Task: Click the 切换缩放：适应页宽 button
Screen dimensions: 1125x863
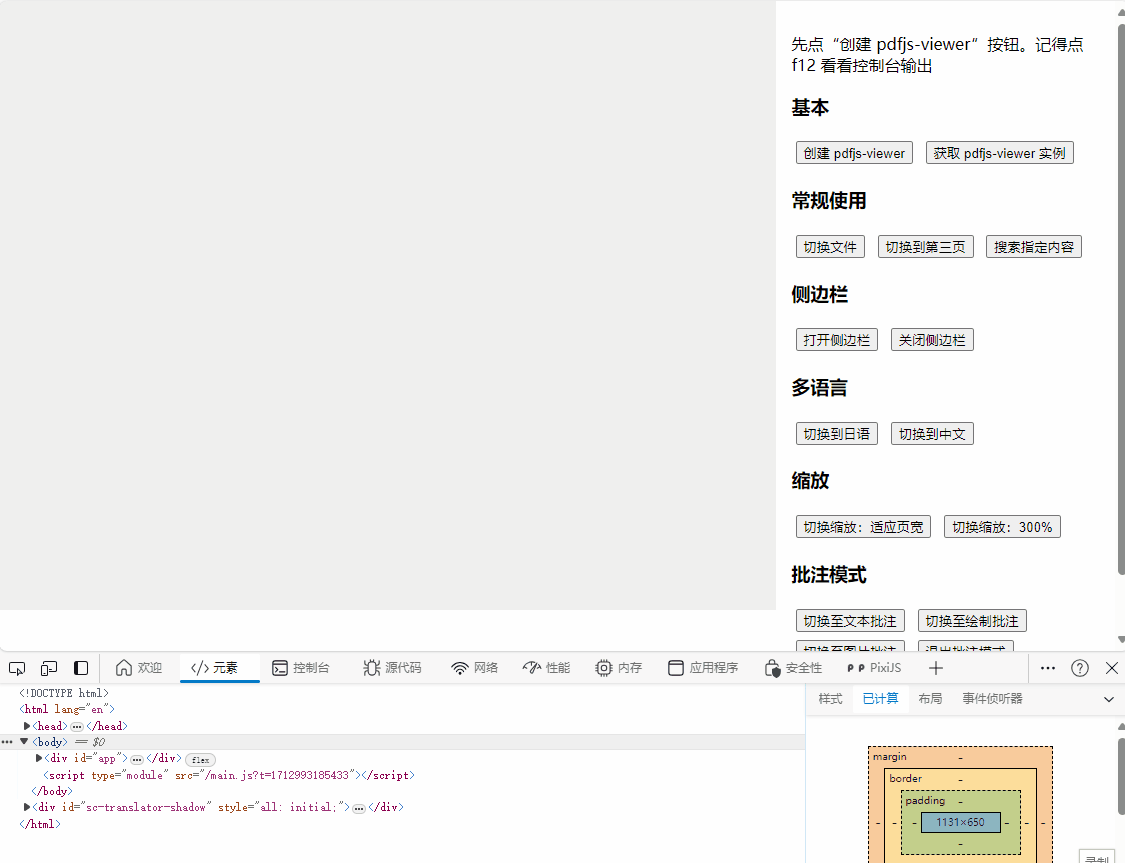Action: pos(863,527)
